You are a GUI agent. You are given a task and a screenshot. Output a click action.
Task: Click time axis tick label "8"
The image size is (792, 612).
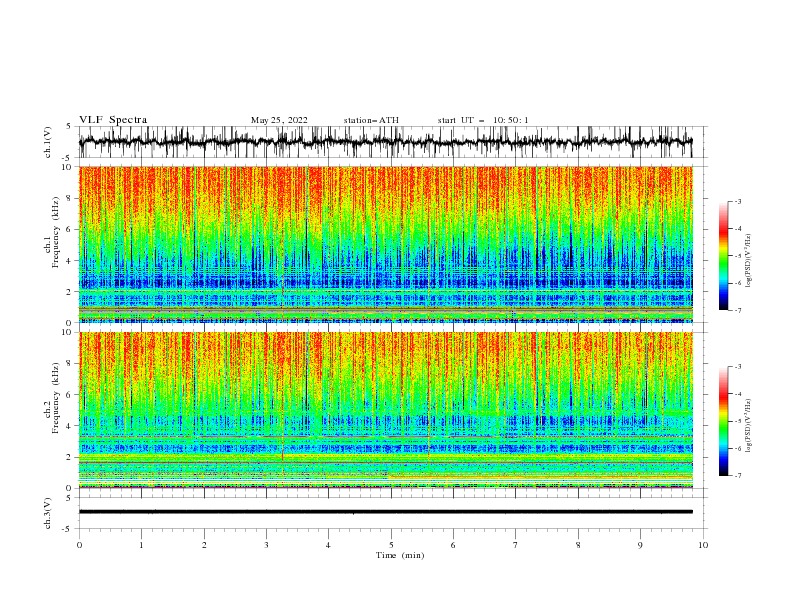[578, 545]
